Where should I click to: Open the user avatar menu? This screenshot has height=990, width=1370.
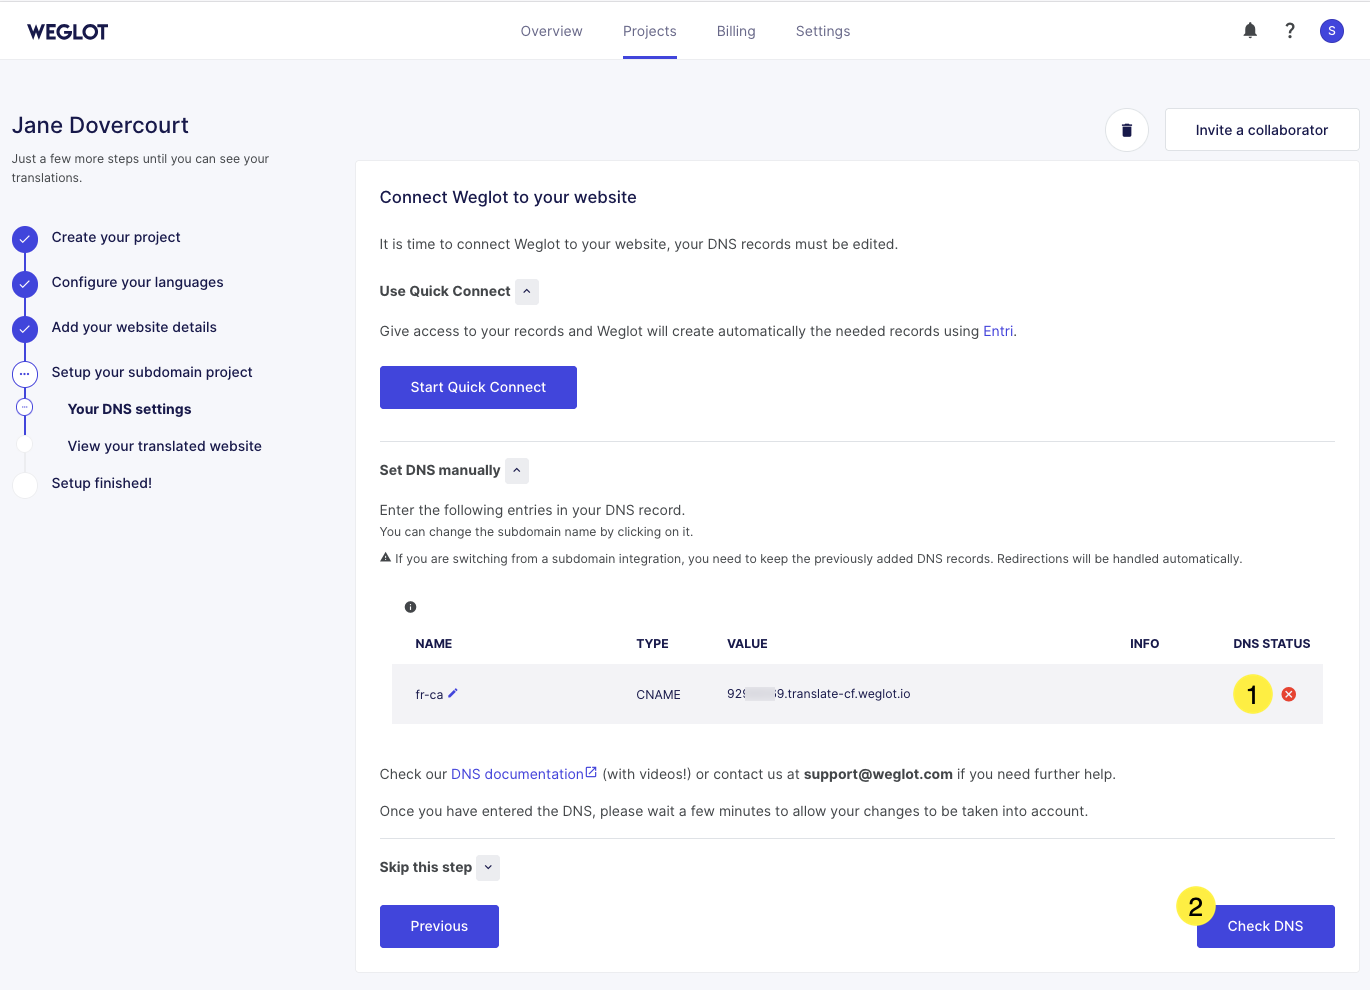(1332, 31)
